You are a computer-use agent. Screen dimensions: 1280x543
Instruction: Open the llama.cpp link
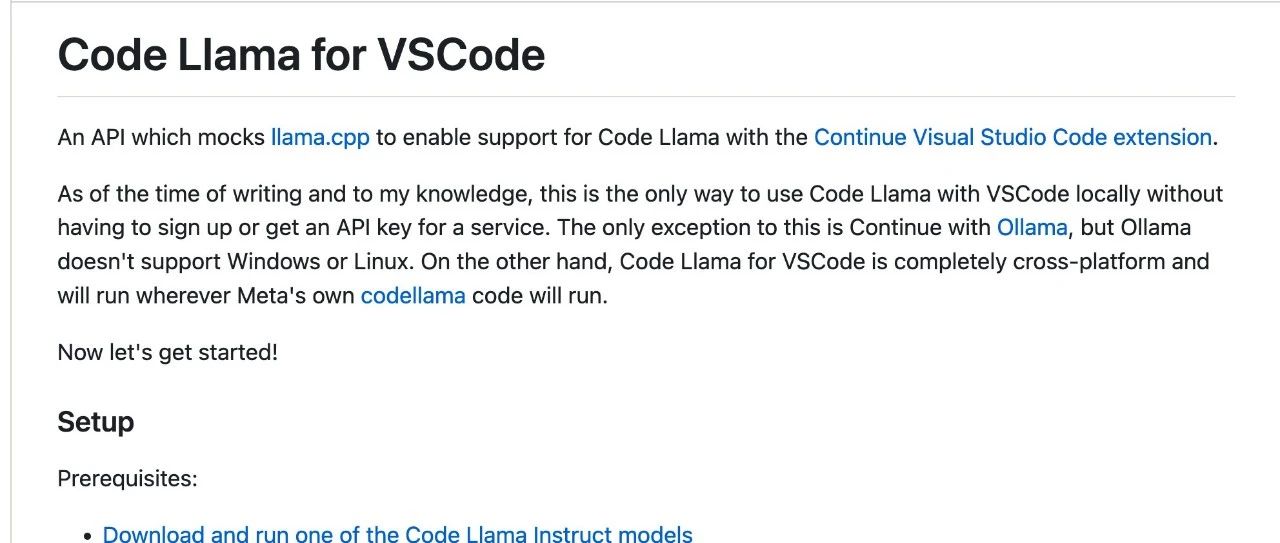pos(320,137)
